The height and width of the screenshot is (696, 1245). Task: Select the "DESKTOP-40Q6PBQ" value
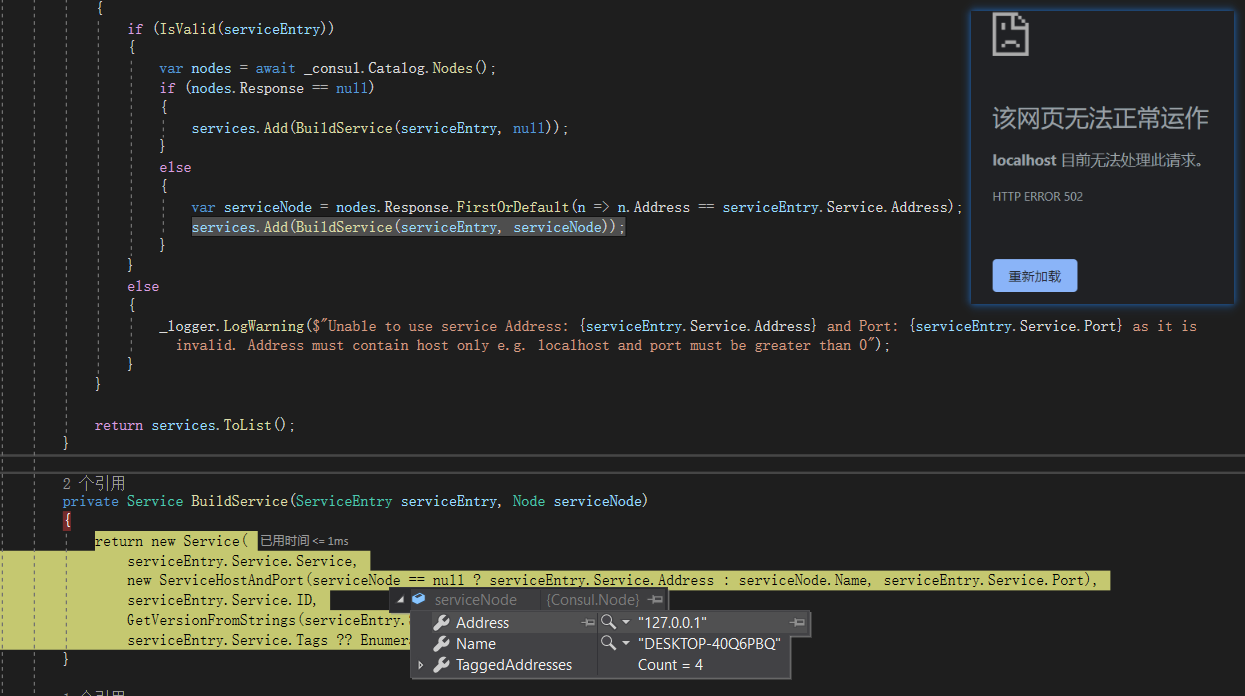point(709,644)
